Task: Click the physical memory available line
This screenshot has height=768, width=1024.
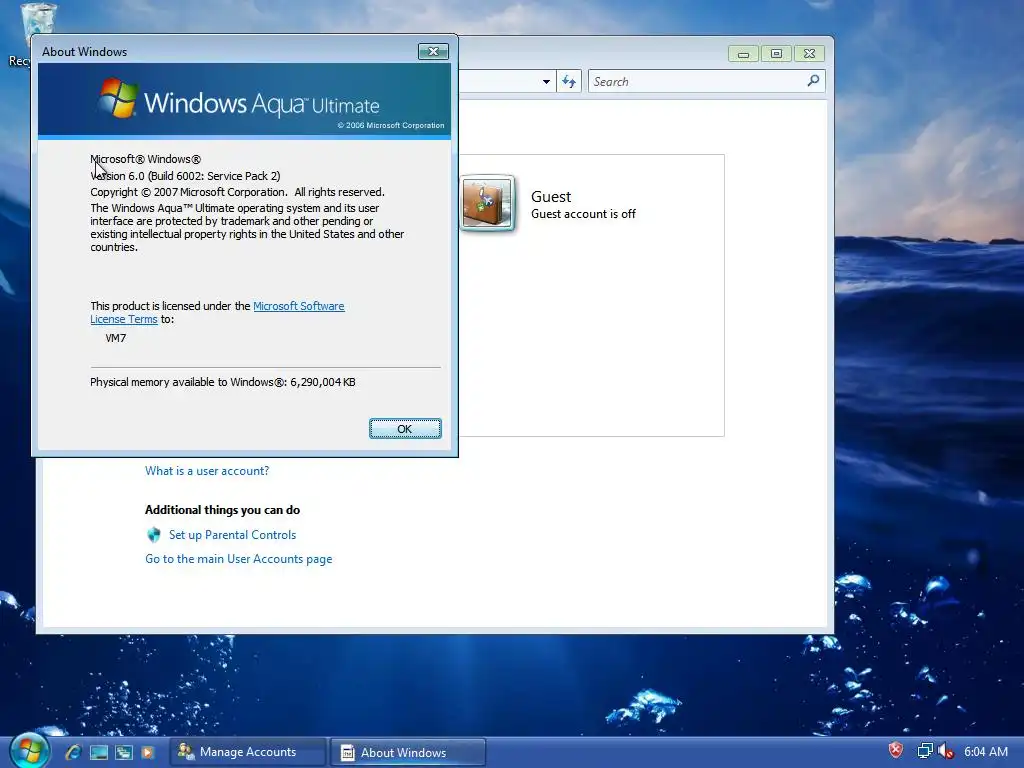Action: click(x=223, y=382)
